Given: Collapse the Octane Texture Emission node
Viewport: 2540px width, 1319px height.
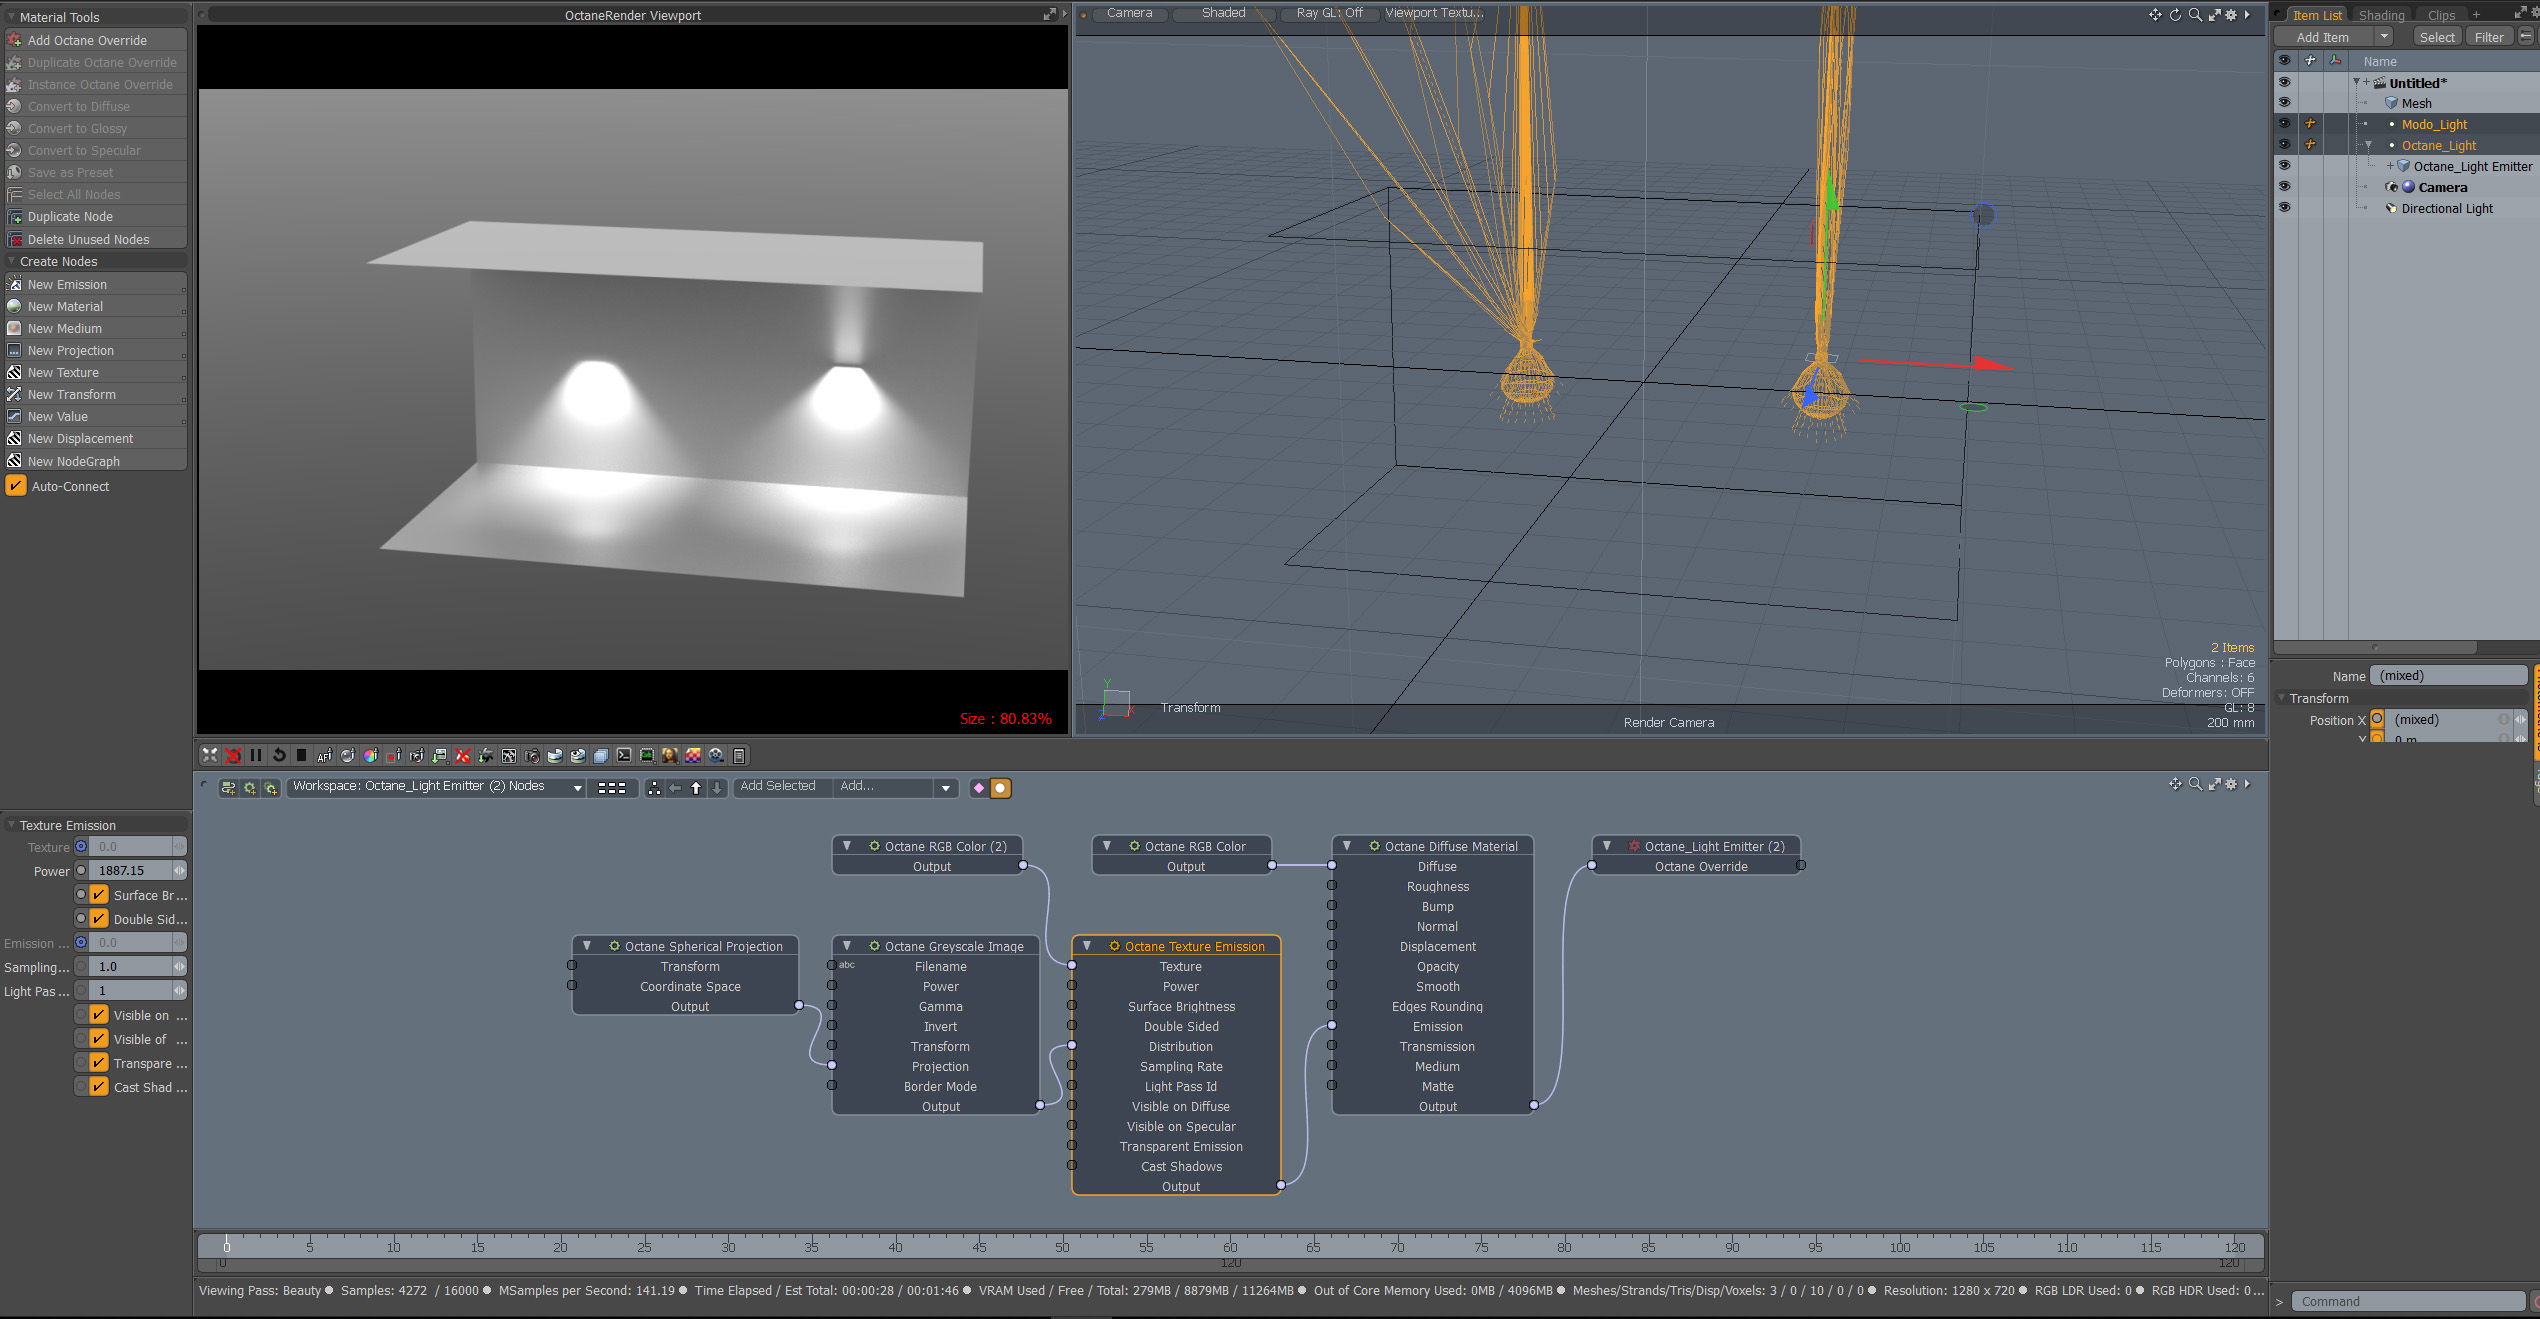Looking at the screenshot, I should click(1087, 946).
